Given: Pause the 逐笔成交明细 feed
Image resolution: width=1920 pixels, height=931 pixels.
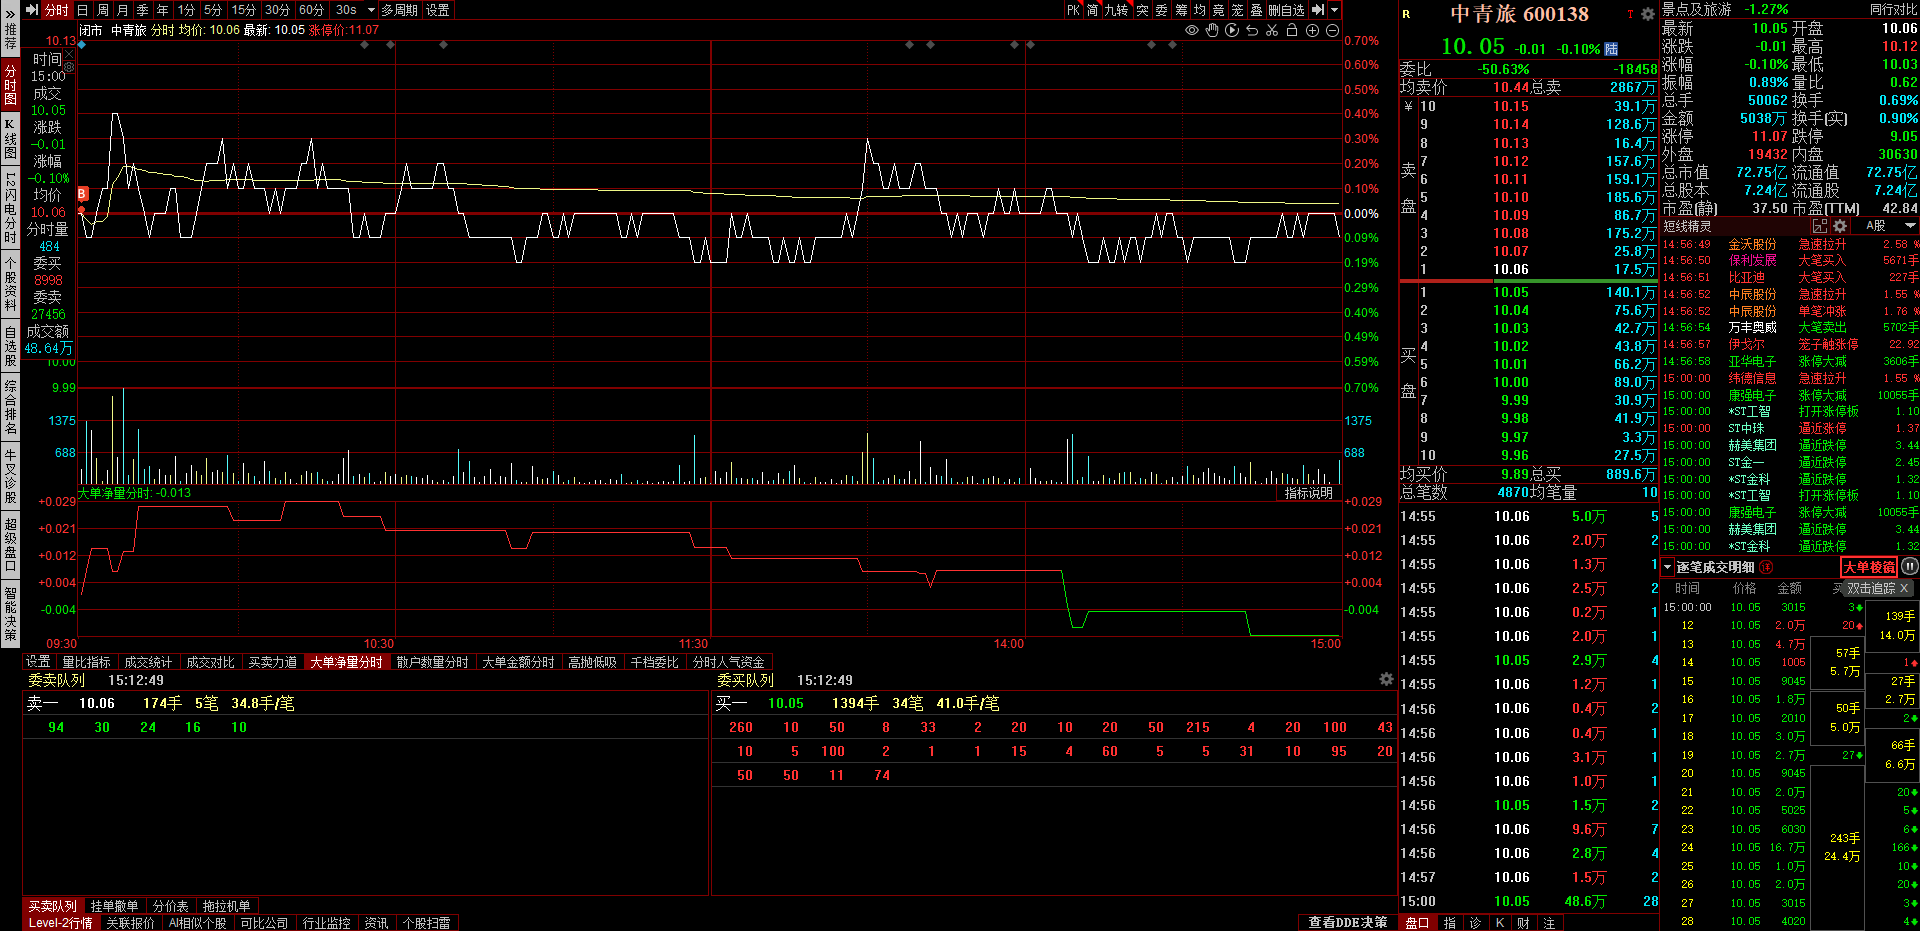Looking at the screenshot, I should 1909,566.
